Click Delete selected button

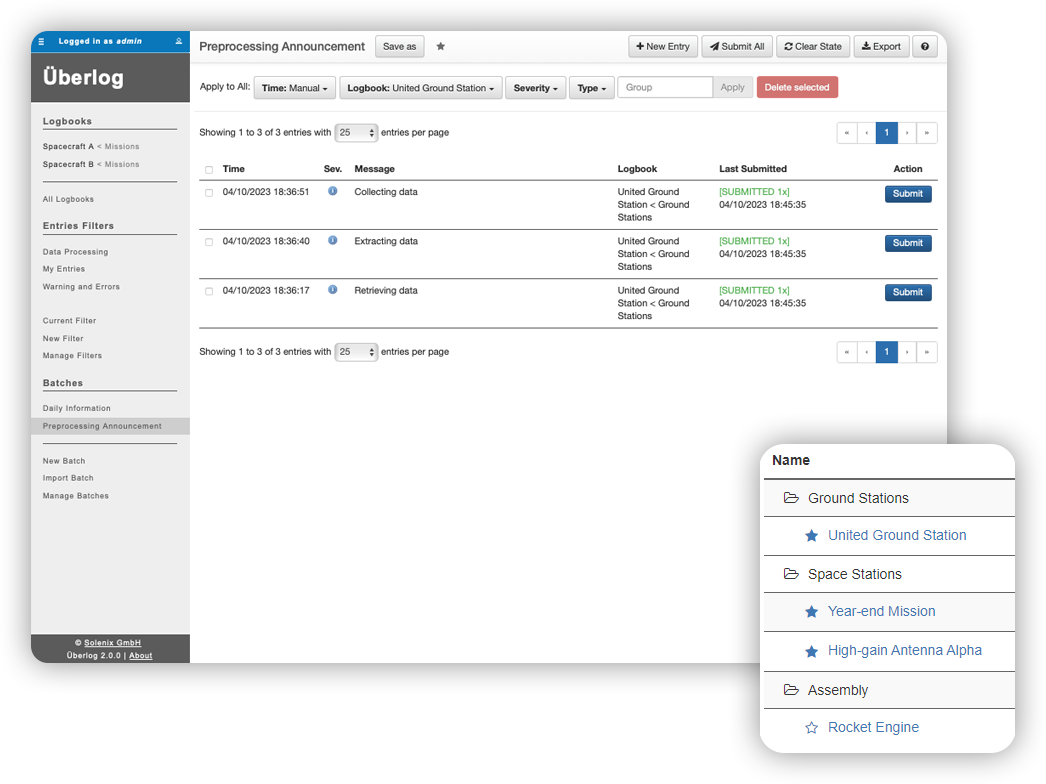(x=797, y=87)
